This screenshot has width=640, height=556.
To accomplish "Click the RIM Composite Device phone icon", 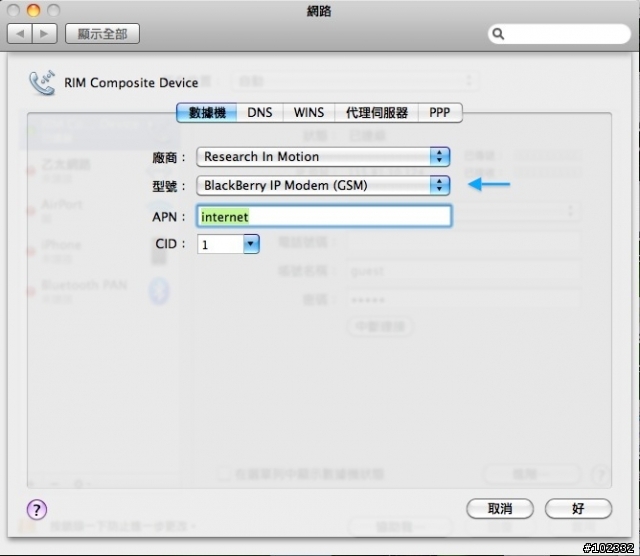I will click(x=42, y=82).
